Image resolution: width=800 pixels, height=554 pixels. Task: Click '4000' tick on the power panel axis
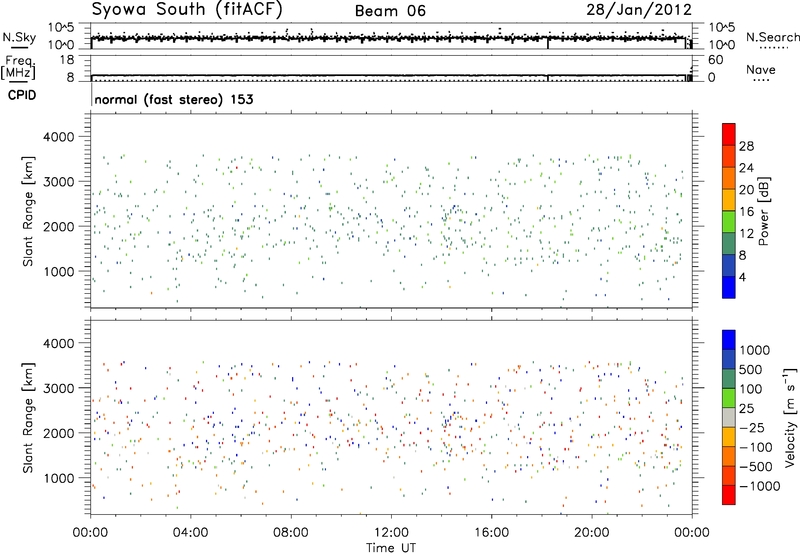point(58,137)
